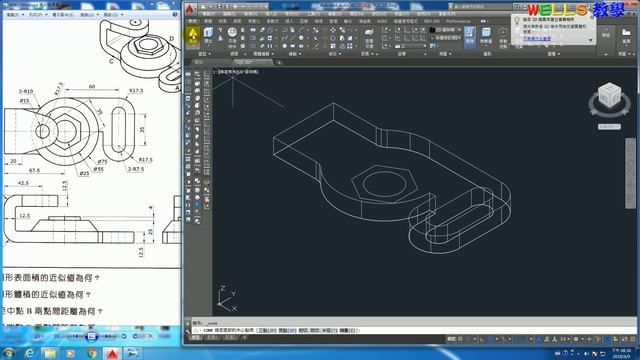The image size is (640, 360).
Task: Select the Move tool in Modify panel
Action: coord(333,30)
